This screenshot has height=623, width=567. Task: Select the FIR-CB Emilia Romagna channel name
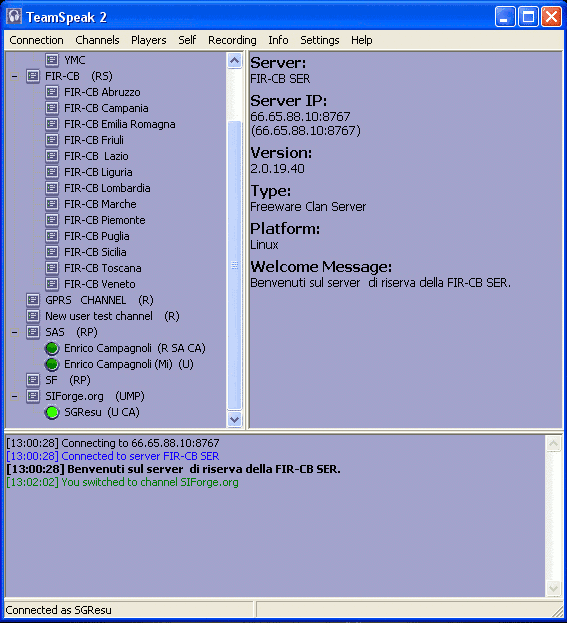pos(120,124)
